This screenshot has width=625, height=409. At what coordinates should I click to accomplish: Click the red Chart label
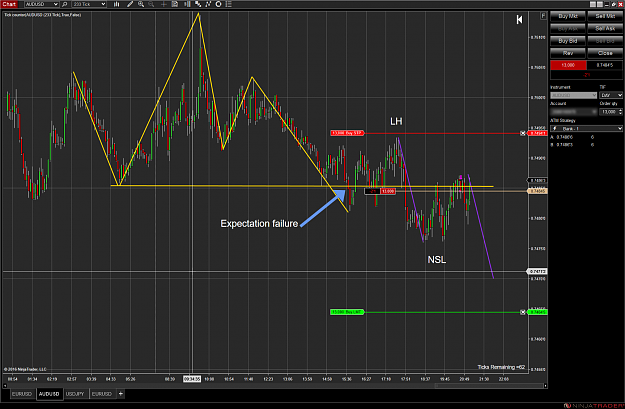[x=9, y=4]
